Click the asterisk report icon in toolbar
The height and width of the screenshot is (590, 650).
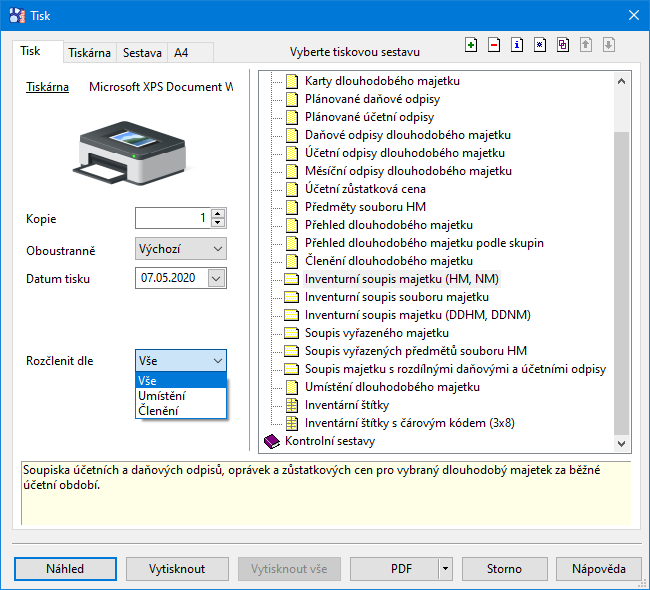point(540,45)
